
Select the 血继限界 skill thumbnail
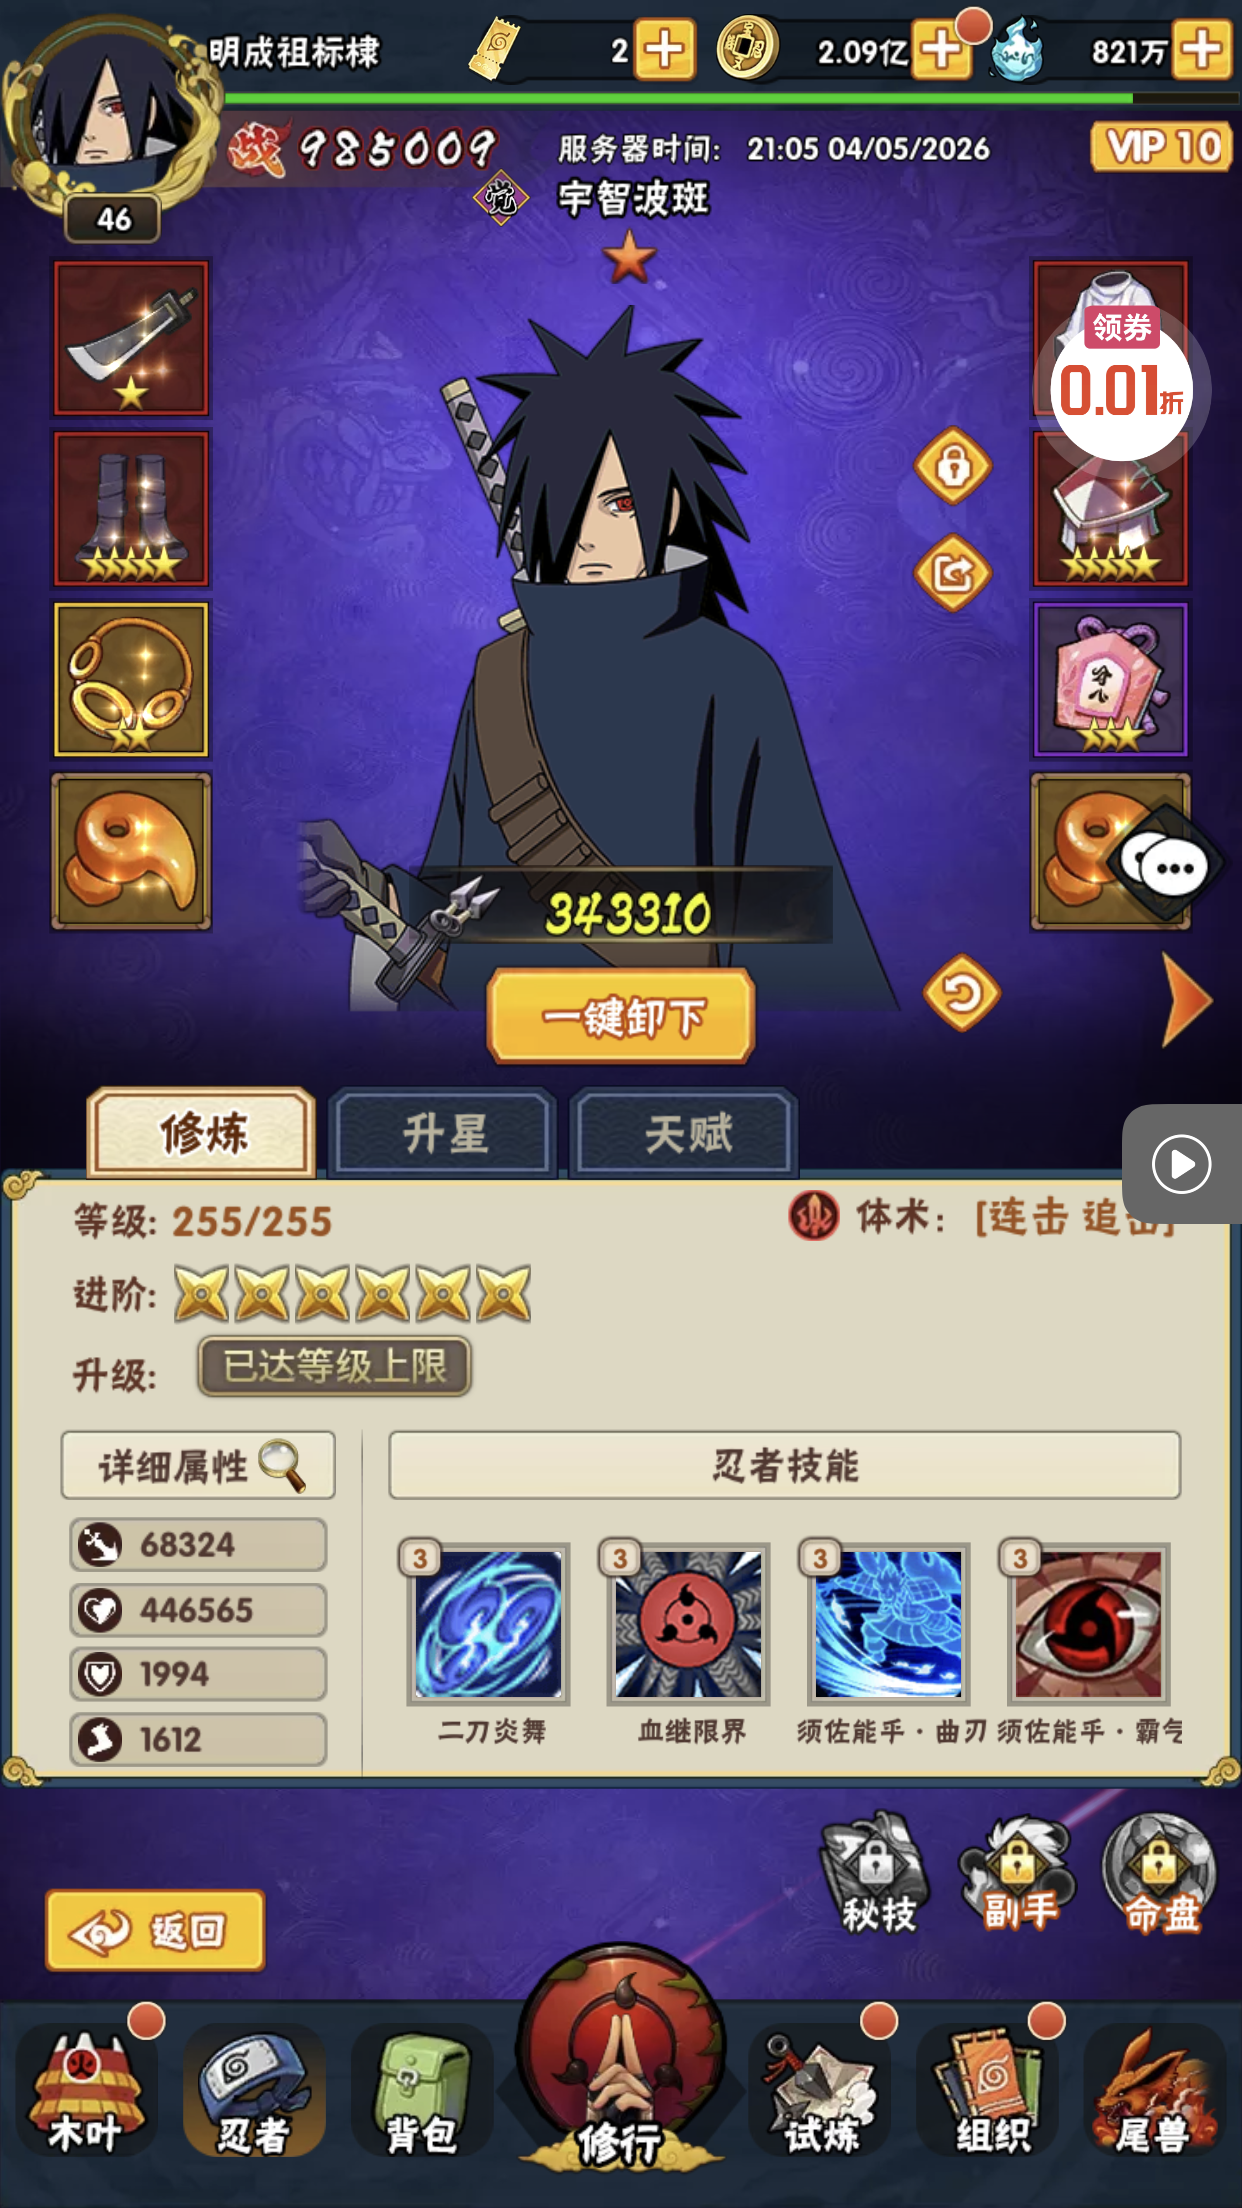tap(689, 1624)
